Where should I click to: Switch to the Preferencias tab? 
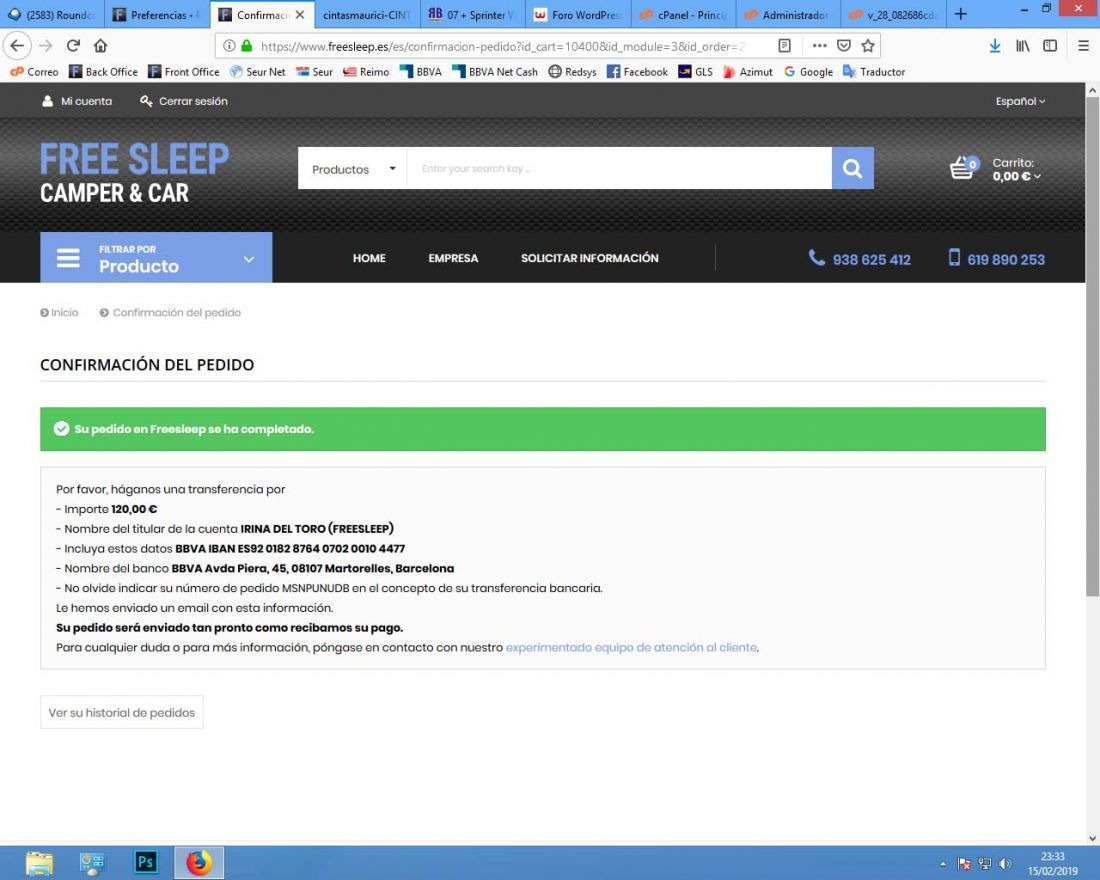157,15
